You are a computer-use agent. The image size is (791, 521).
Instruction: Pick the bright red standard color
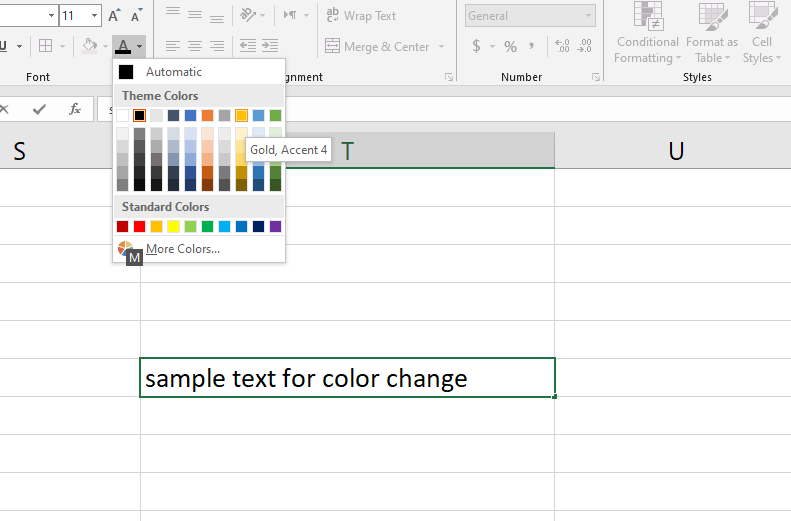coord(139,226)
